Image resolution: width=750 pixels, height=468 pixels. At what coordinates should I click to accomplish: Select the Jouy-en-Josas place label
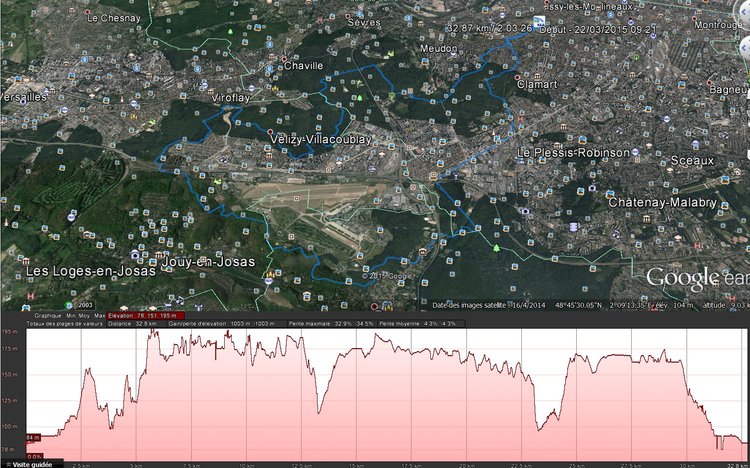[208, 262]
